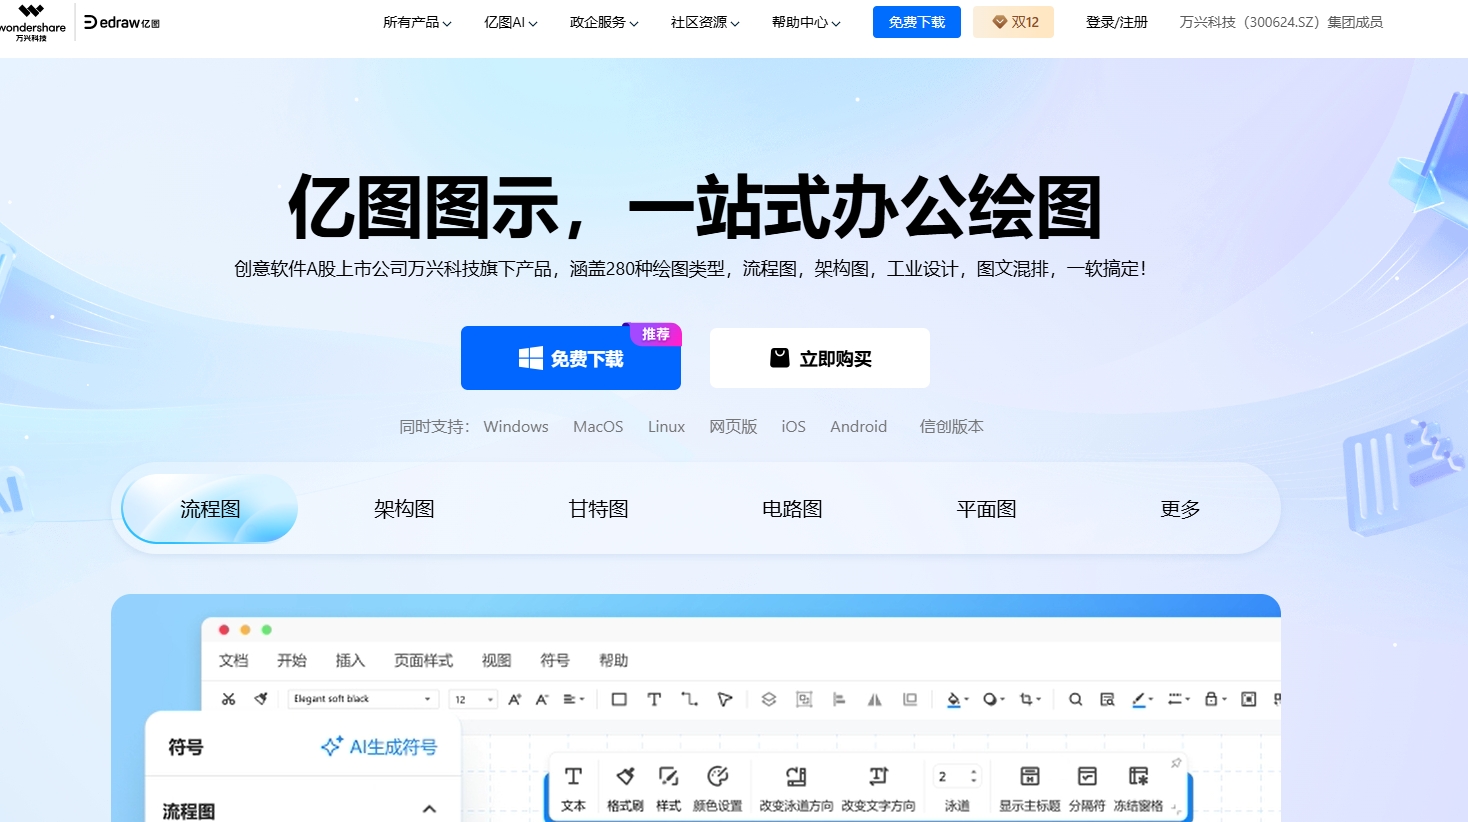Click the edraw 亿图 logo
Viewport: 1468px width, 822px height.
click(x=122, y=22)
